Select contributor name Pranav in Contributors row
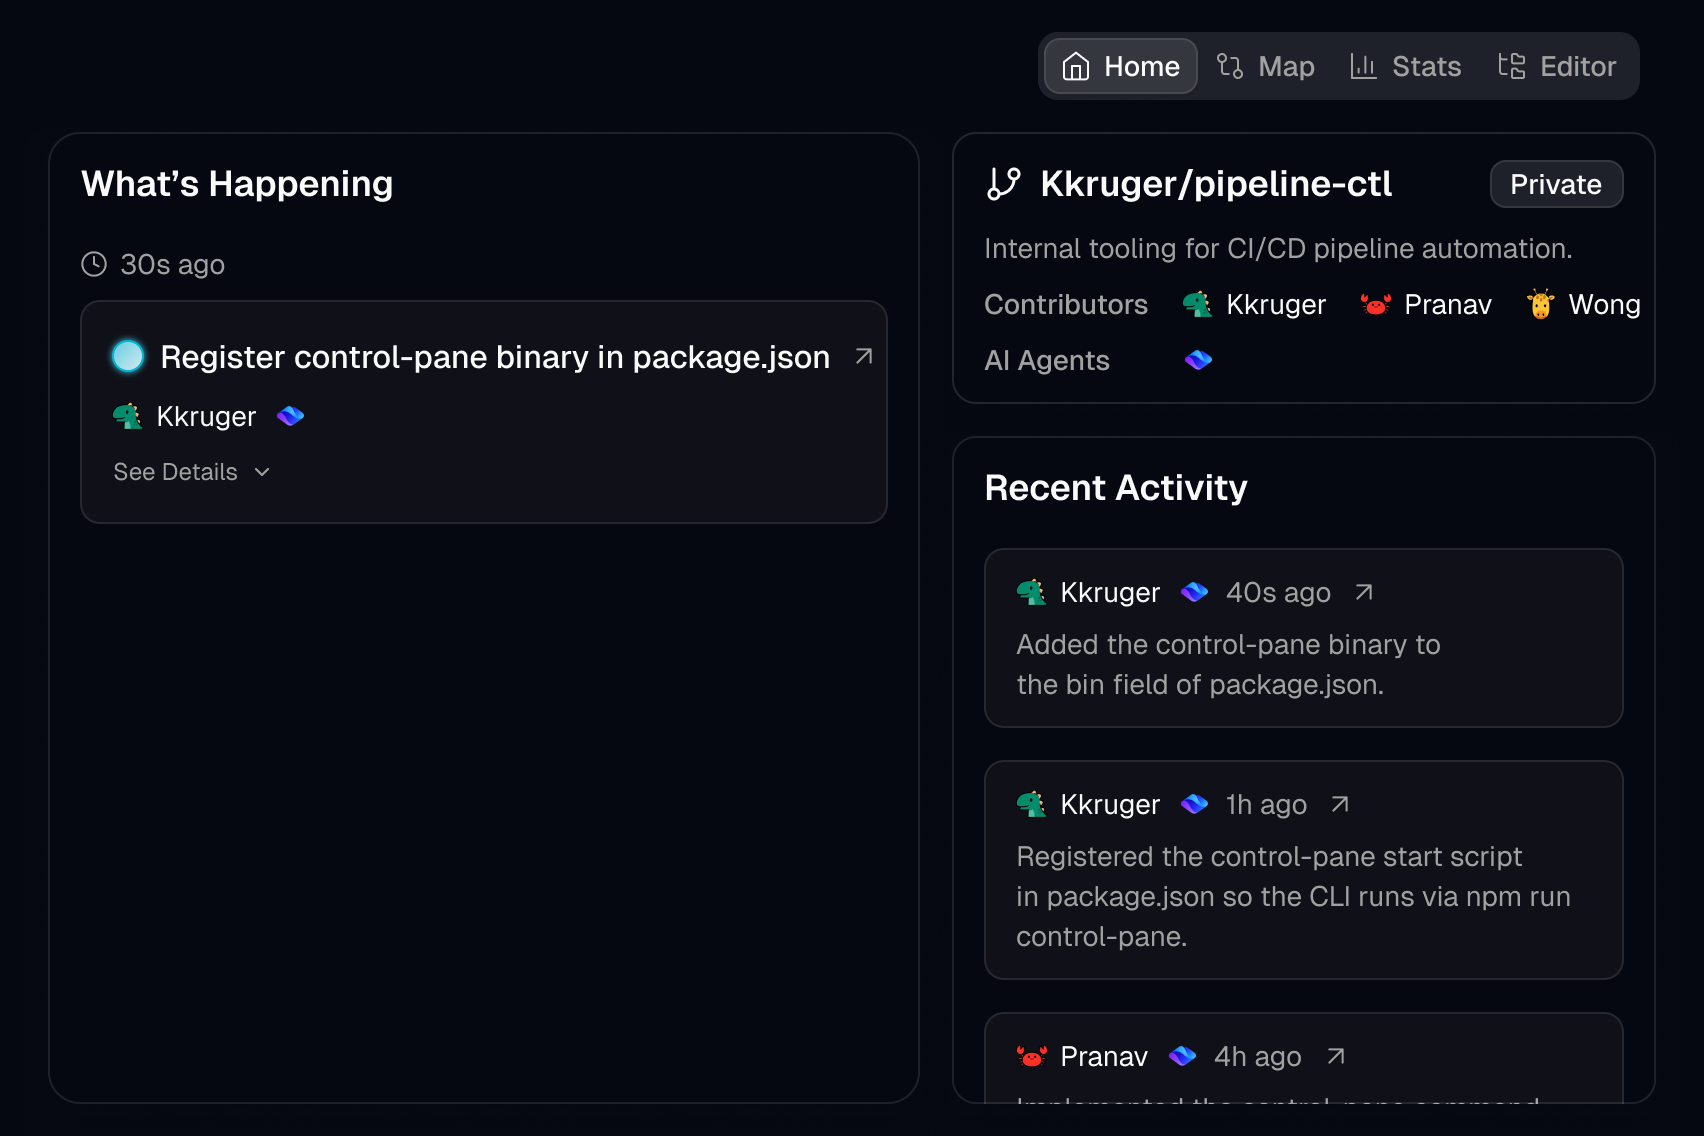This screenshot has width=1704, height=1136. [x=1448, y=304]
